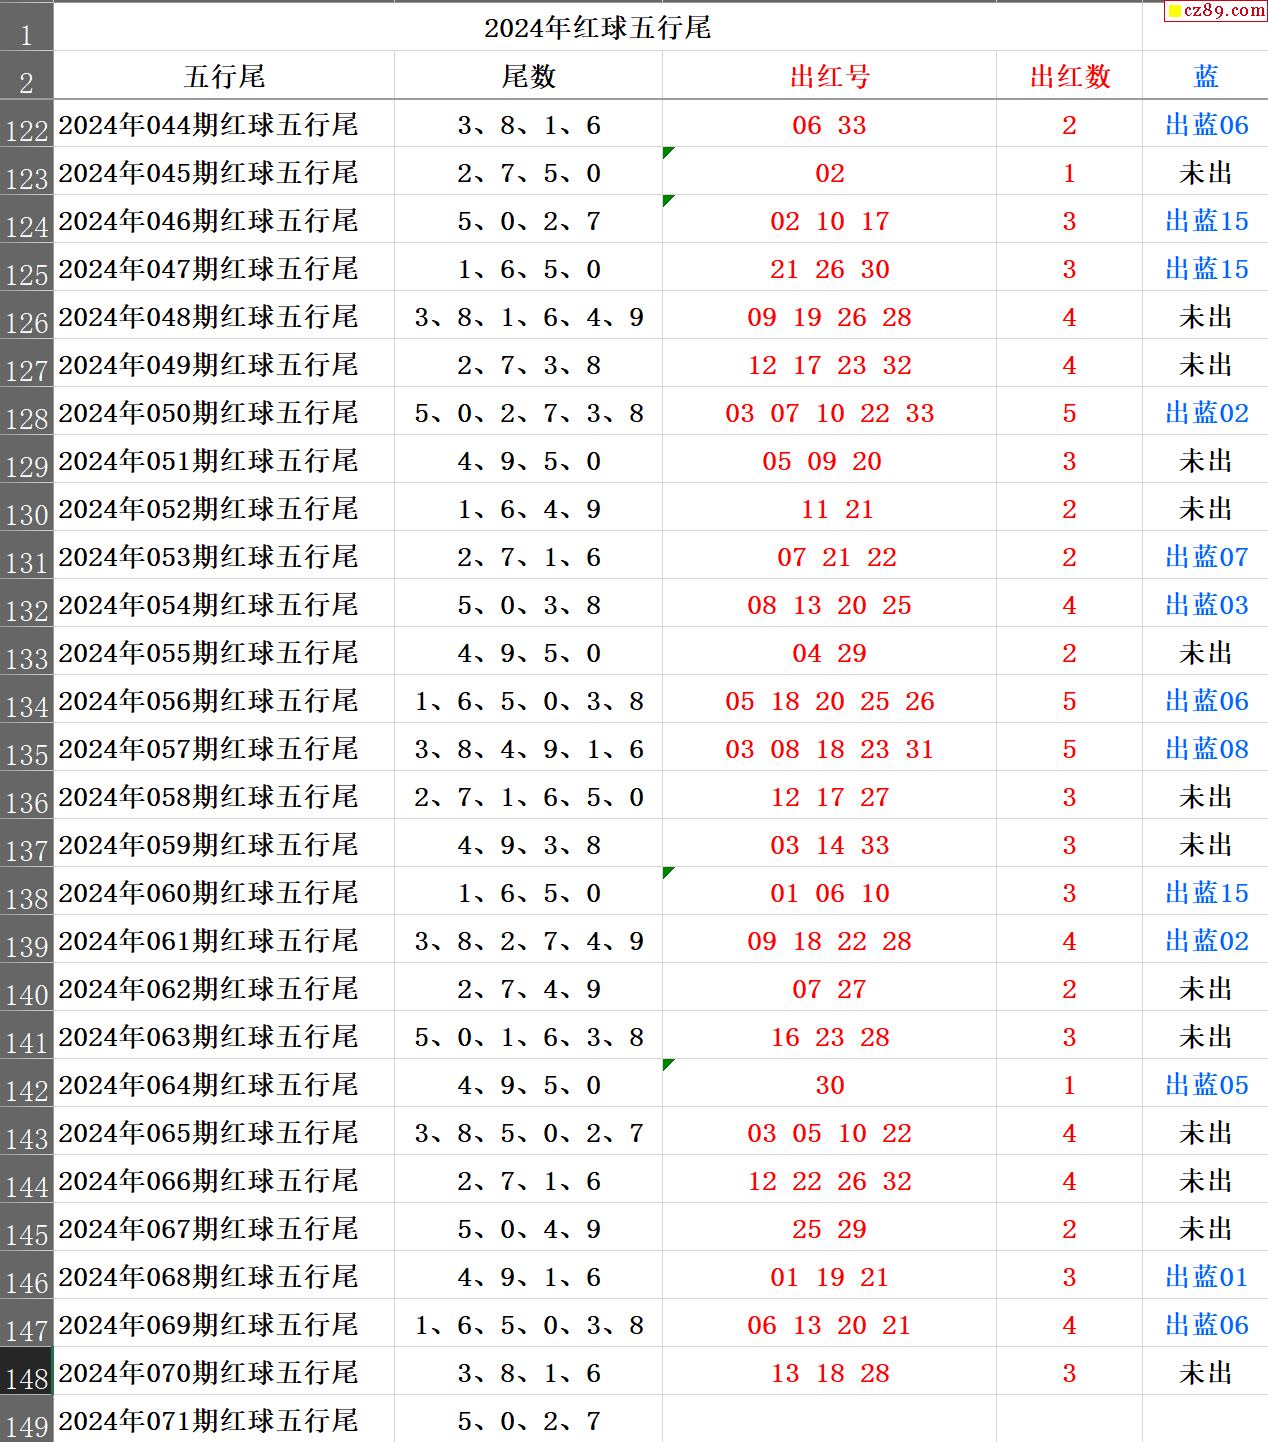Viewport: 1268px width, 1442px height.
Task: Select row header 135
Action: pyautogui.click(x=26, y=748)
